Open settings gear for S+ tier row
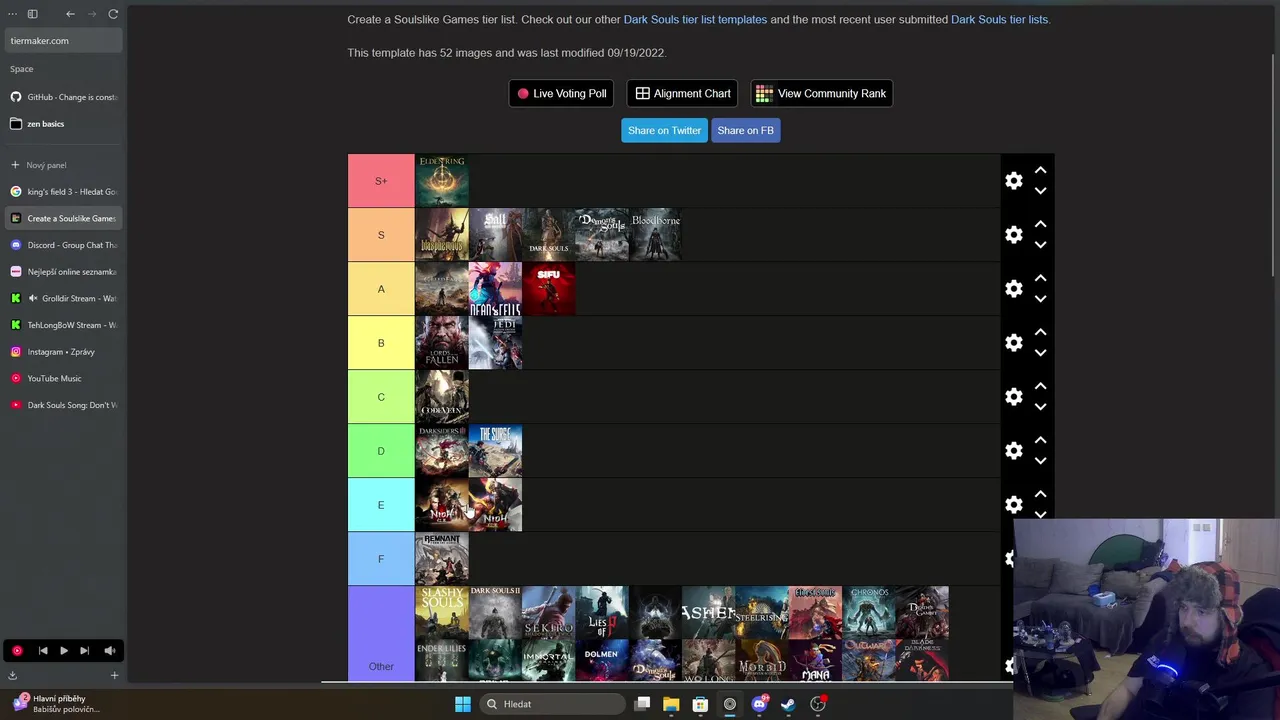Screen dimensions: 1280x720 point(1014,181)
